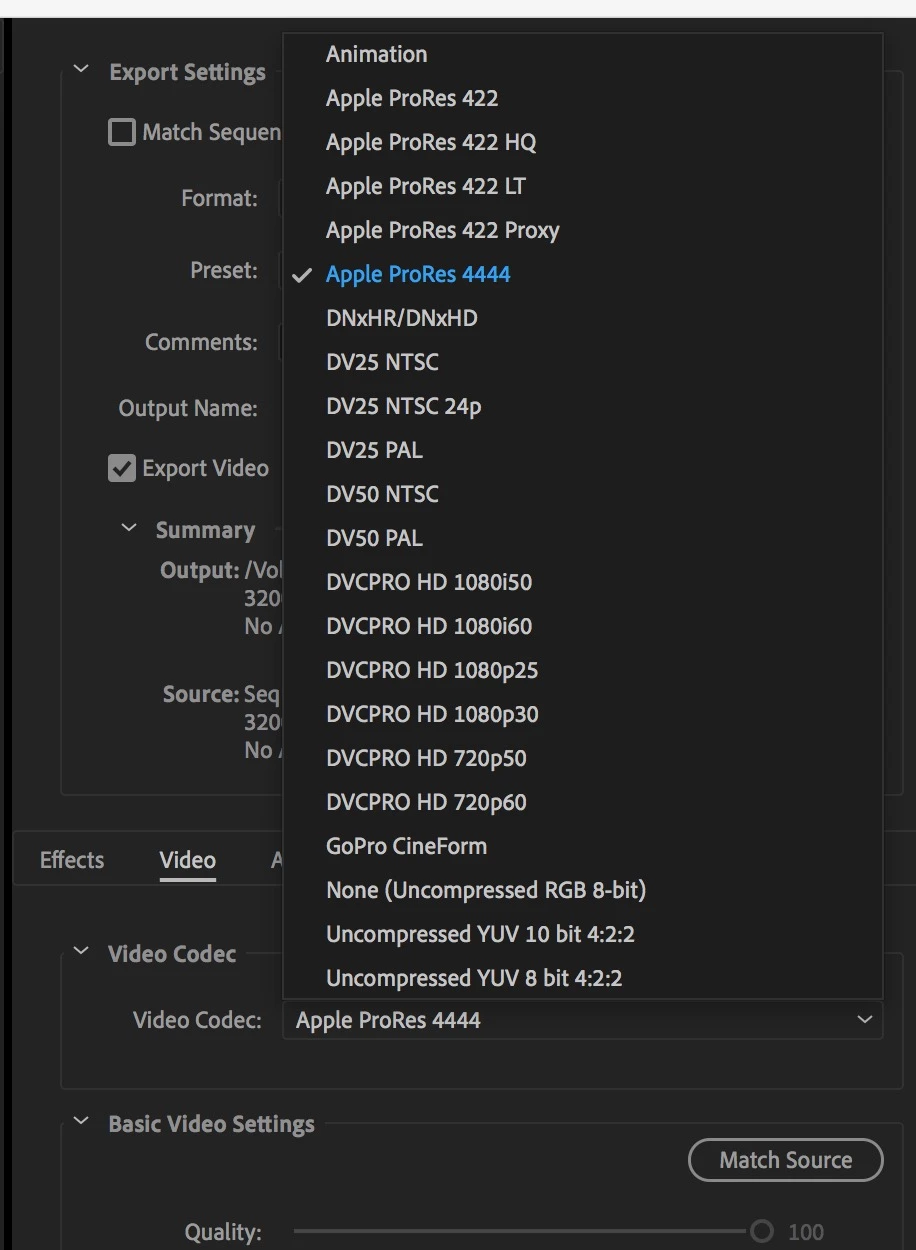The width and height of the screenshot is (916, 1250).
Task: Collapse the Video Codec section
Action: (x=81, y=952)
